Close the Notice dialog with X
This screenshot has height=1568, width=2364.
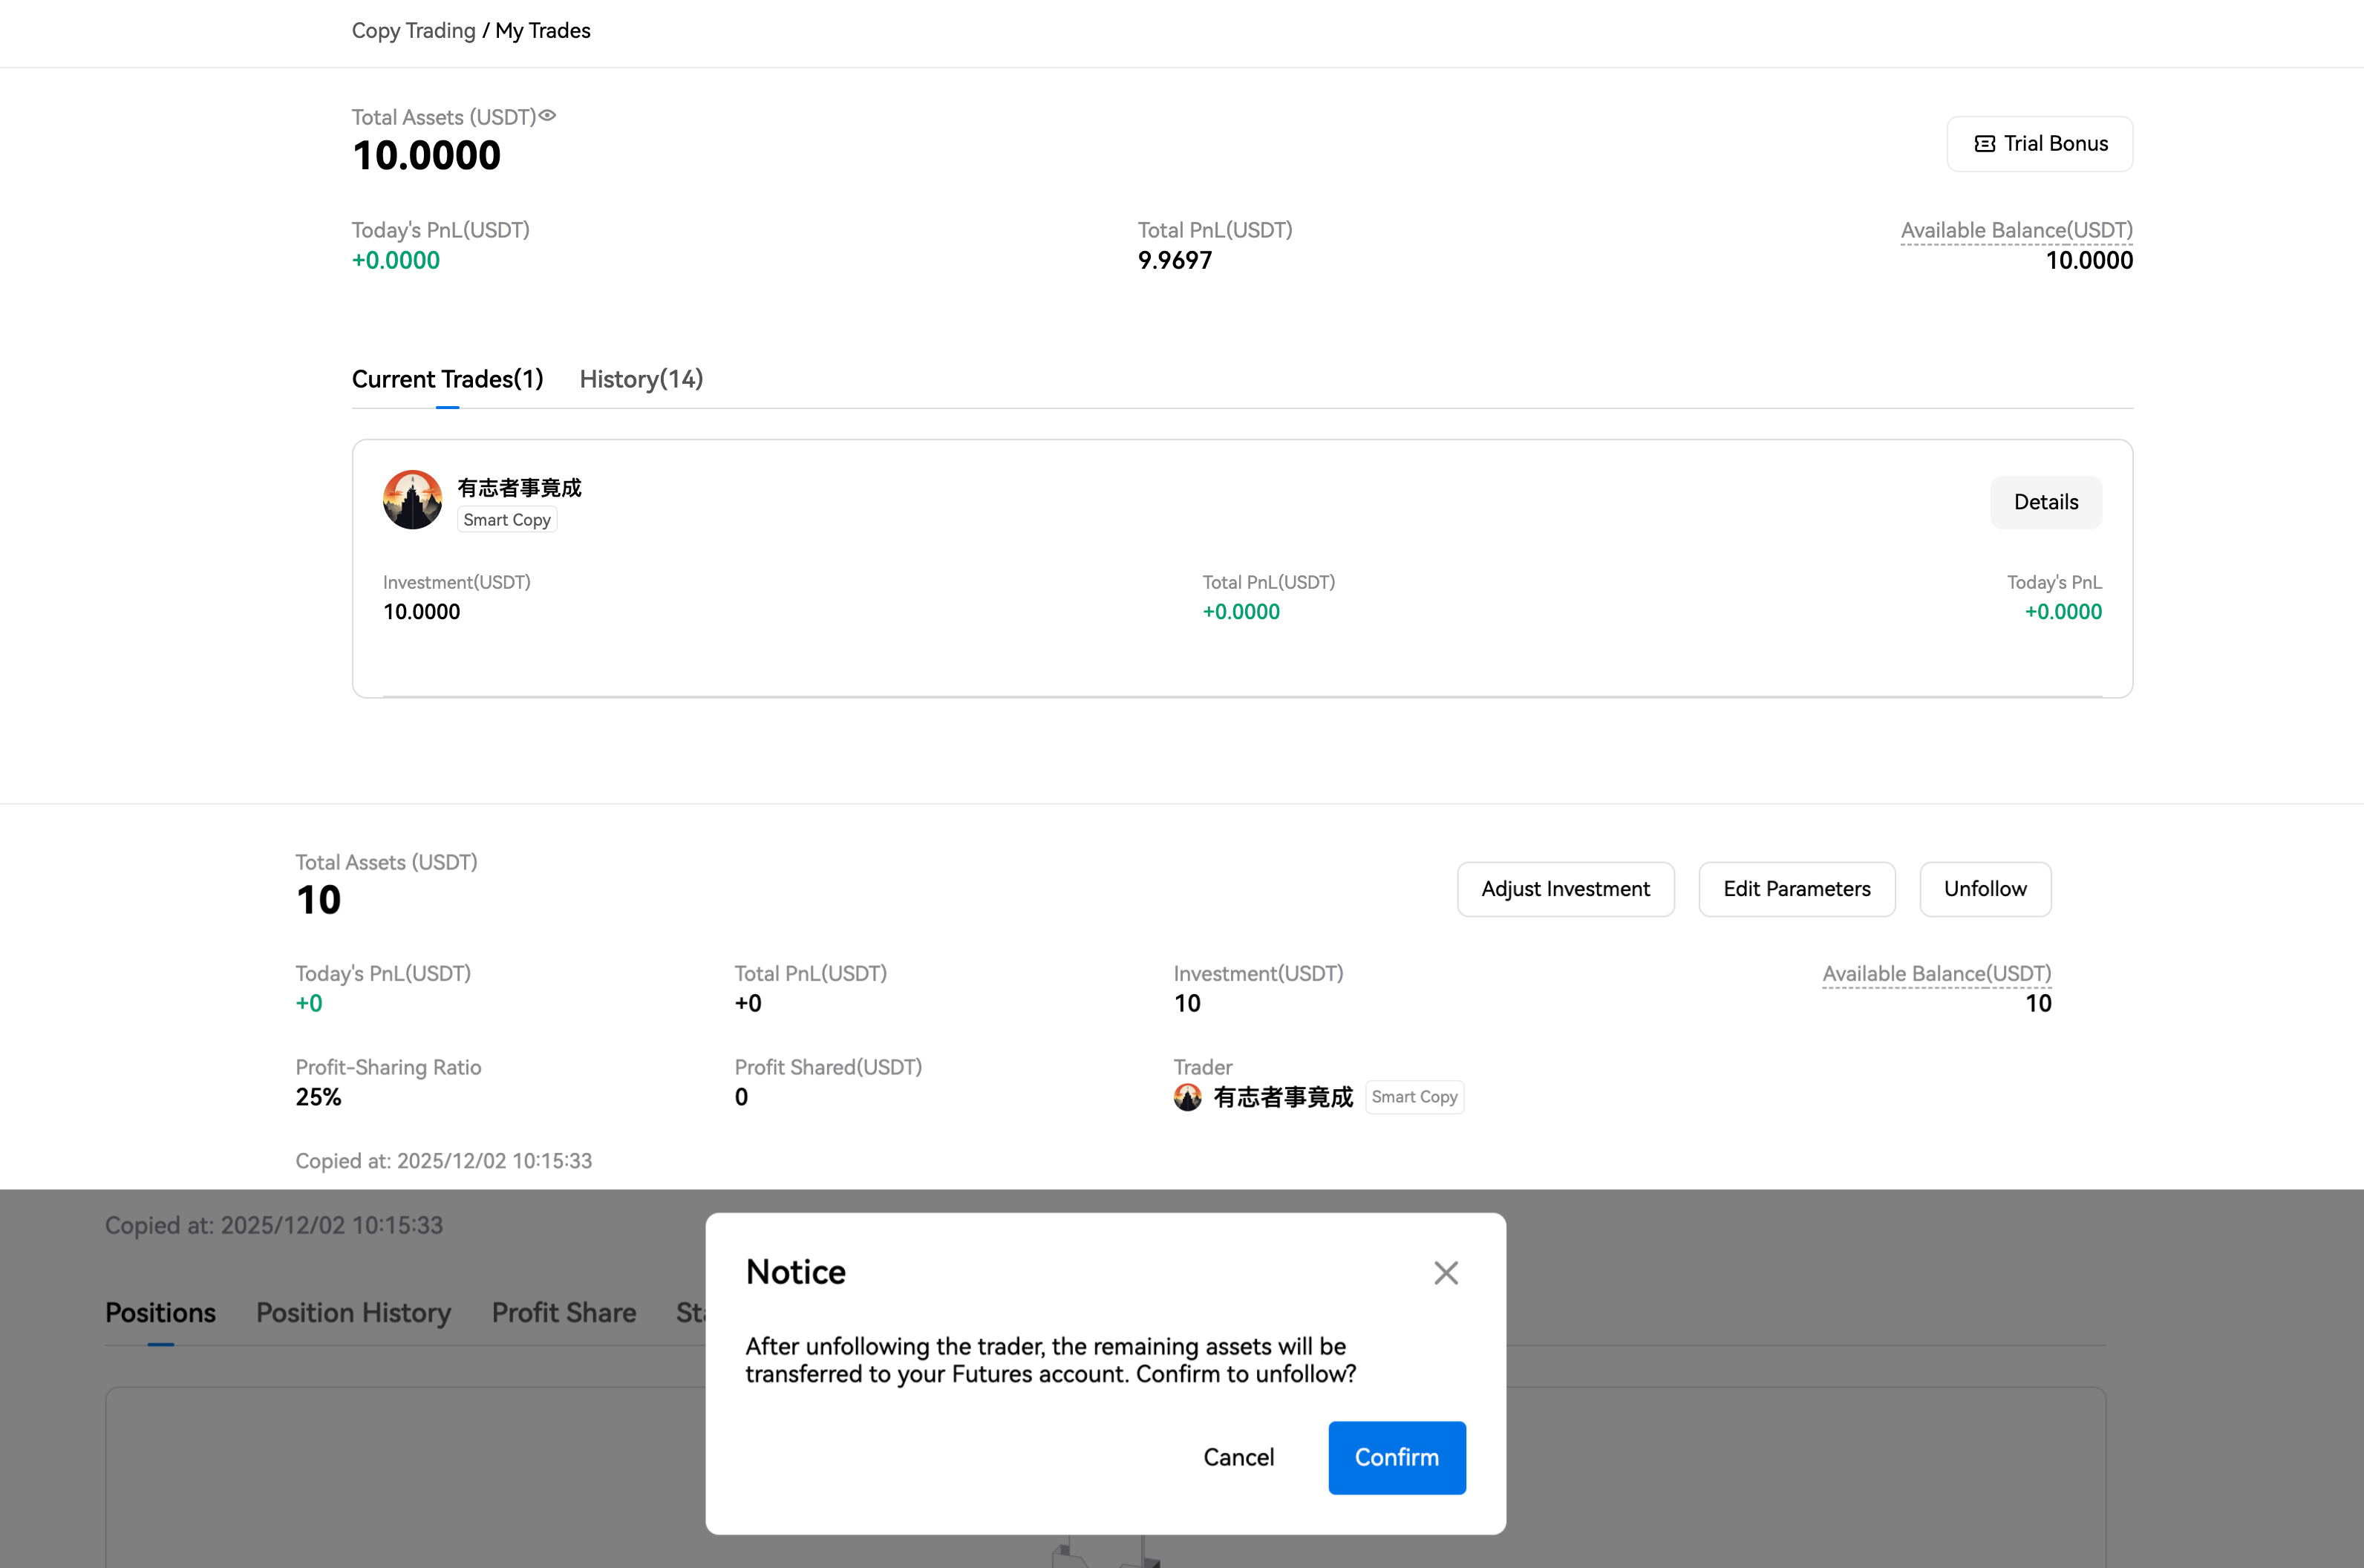pyautogui.click(x=1445, y=1273)
